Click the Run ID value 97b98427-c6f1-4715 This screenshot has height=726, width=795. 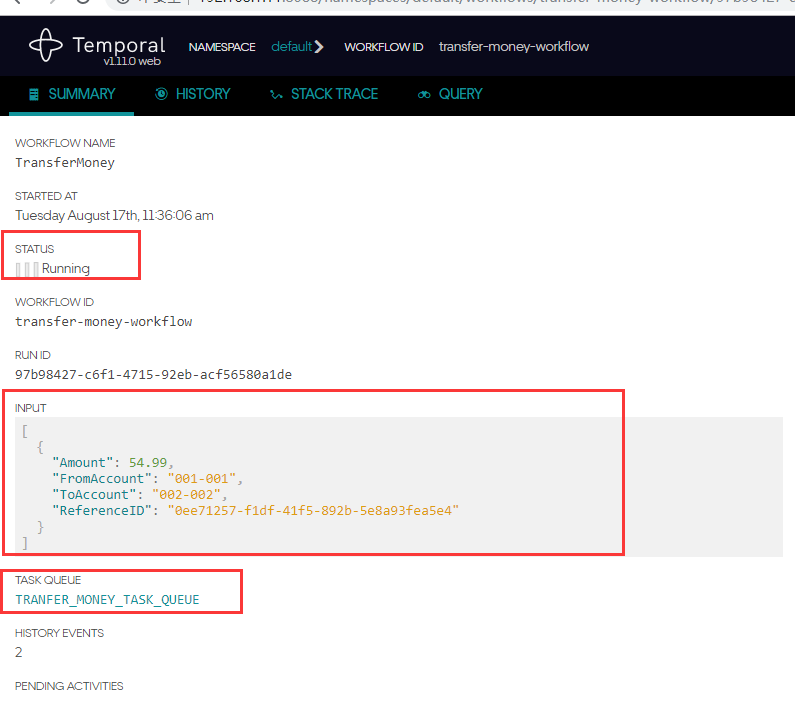(x=153, y=375)
